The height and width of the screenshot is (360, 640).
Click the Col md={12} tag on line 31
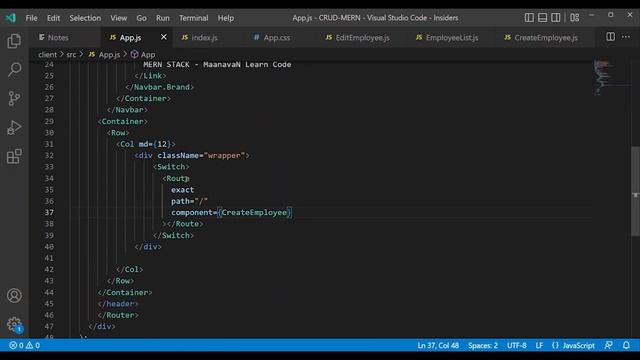146,144
